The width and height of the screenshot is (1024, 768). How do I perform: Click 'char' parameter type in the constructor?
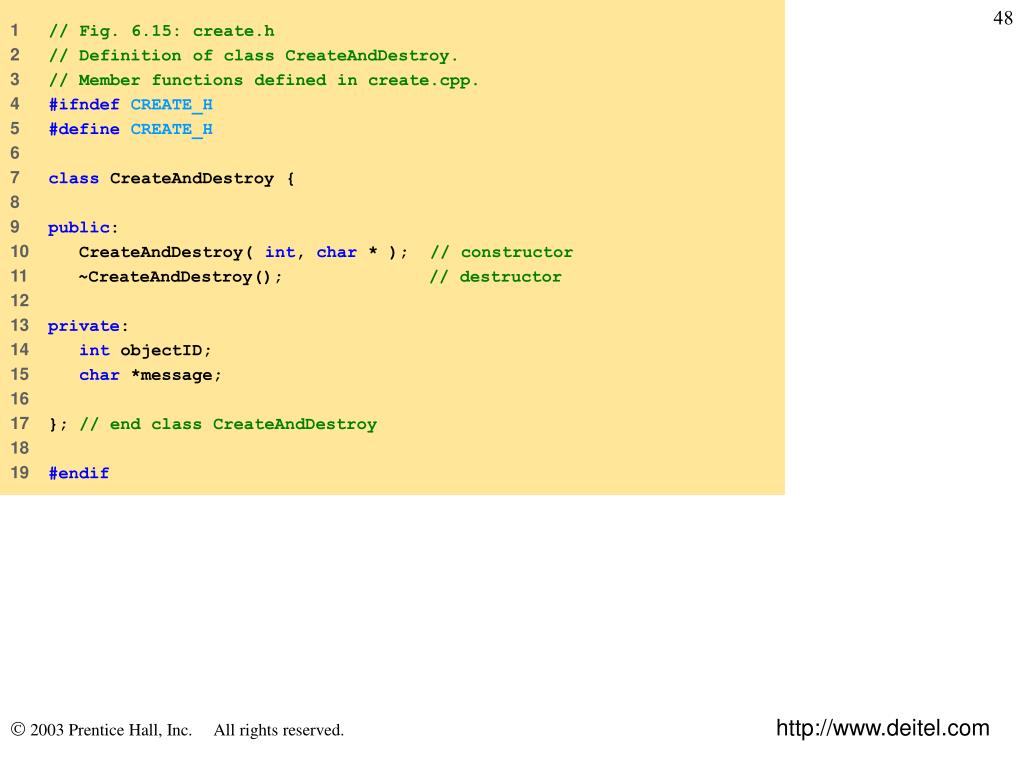[x=336, y=252]
